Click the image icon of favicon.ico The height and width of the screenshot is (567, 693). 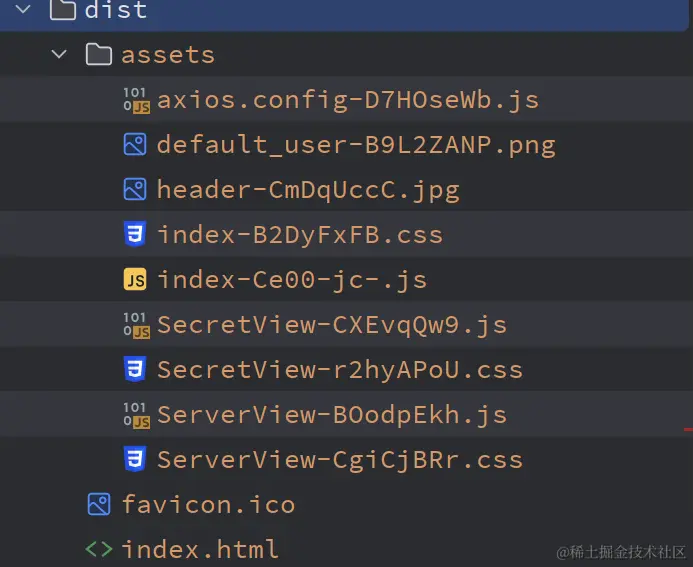pos(99,504)
